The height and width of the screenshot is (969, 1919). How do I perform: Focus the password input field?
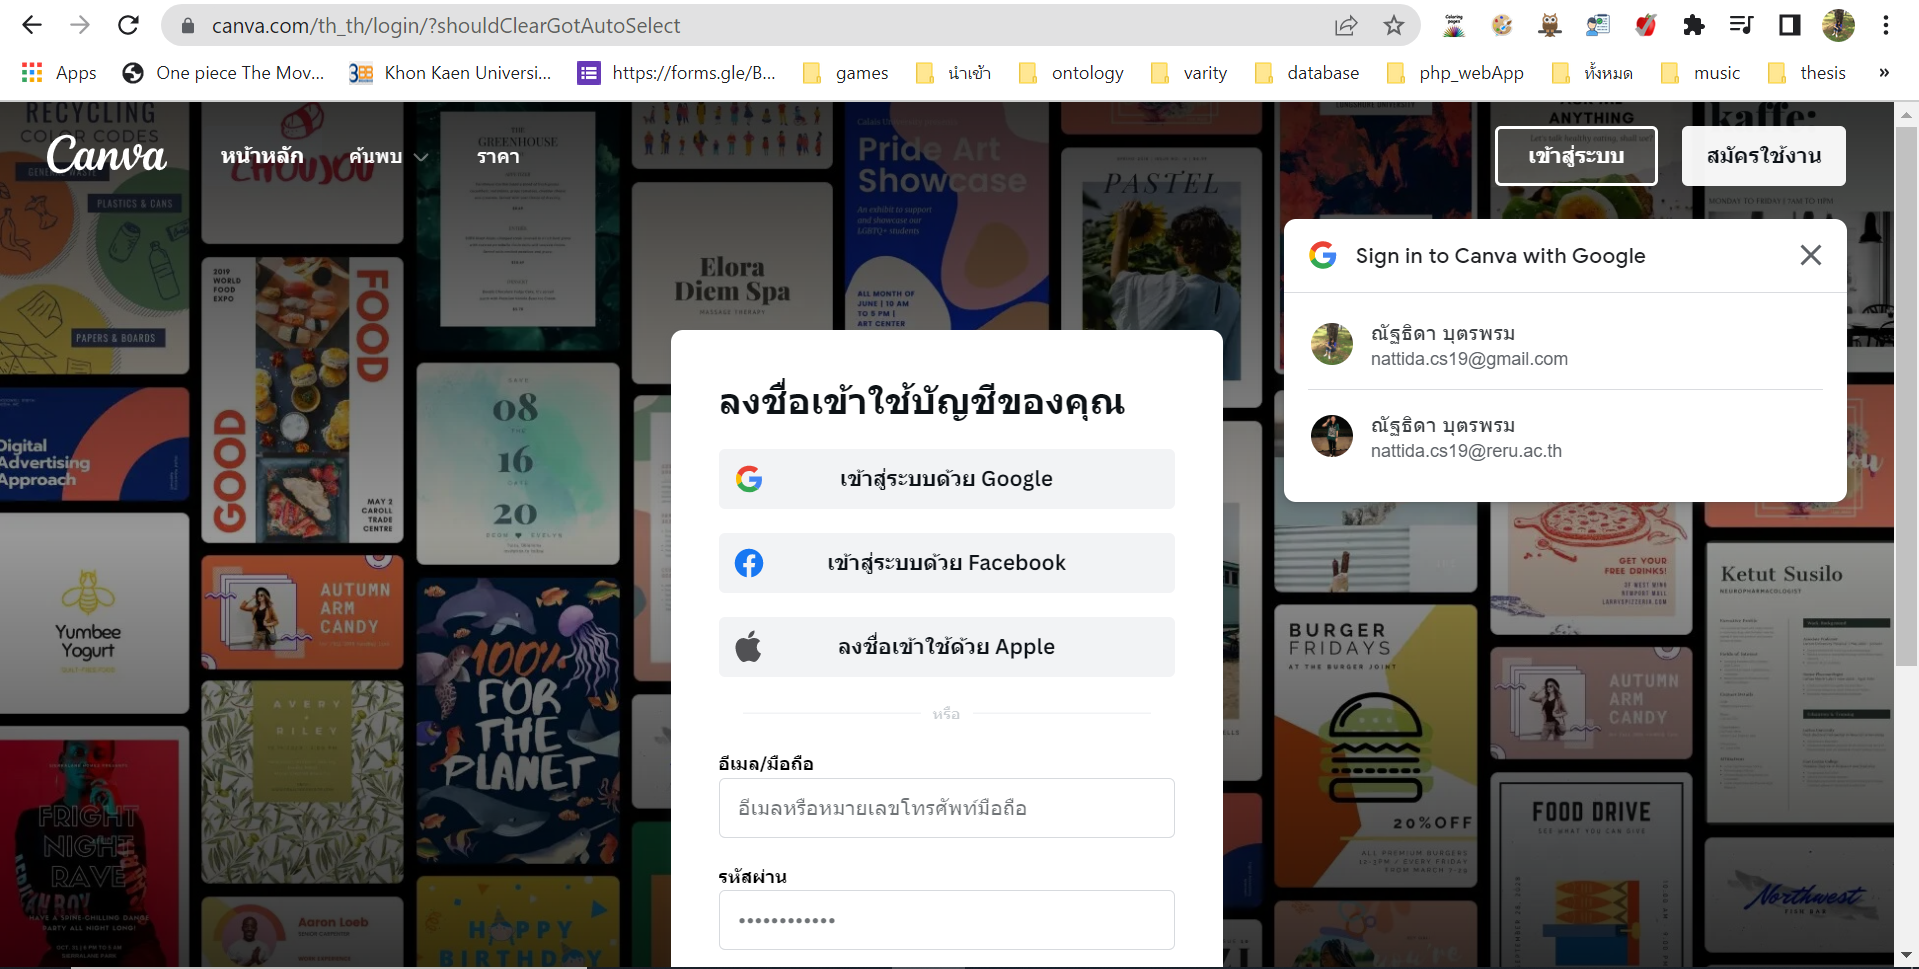point(946,920)
